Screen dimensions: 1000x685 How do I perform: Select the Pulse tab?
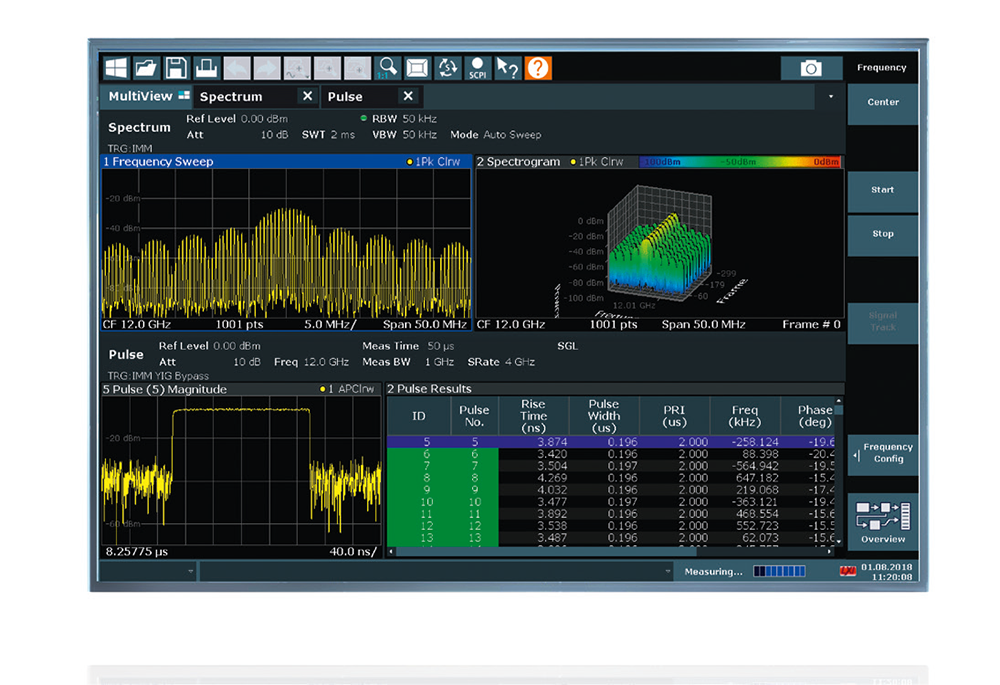pos(345,97)
